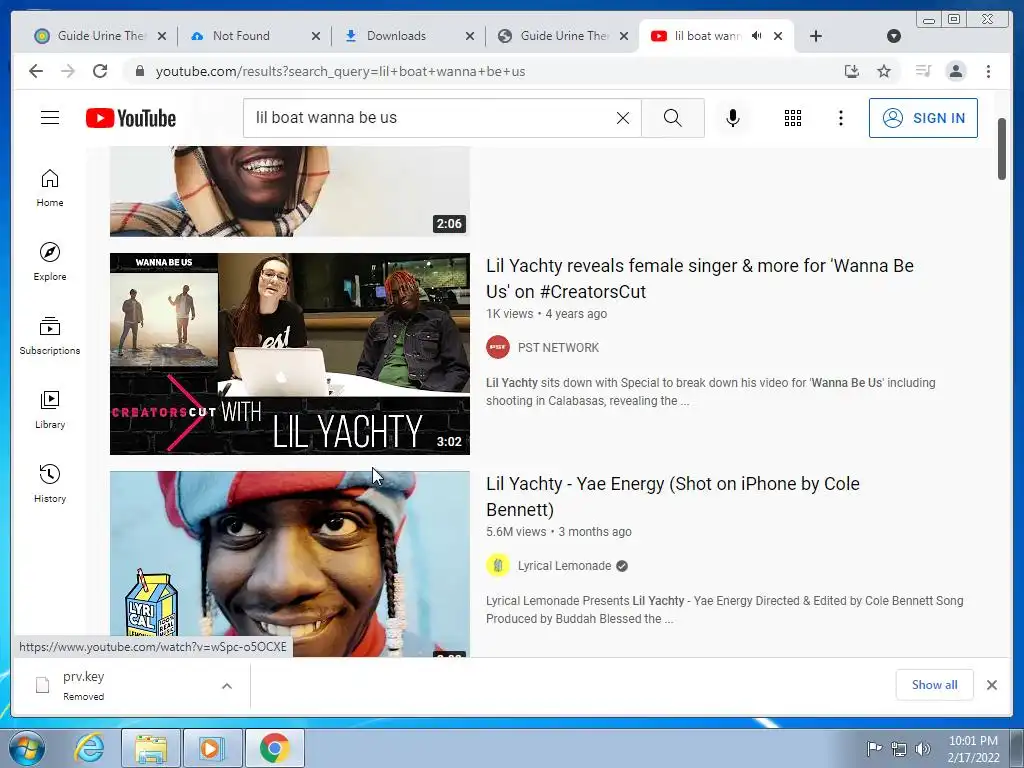The height and width of the screenshot is (768, 1024).
Task: Mute the YouTube tab audio icon
Action: [756, 36]
